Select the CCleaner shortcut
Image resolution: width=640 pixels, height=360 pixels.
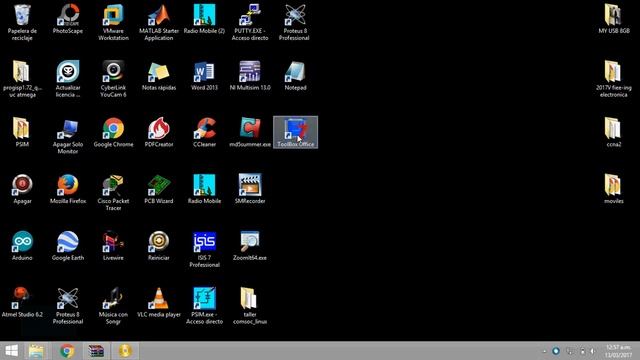[204, 132]
